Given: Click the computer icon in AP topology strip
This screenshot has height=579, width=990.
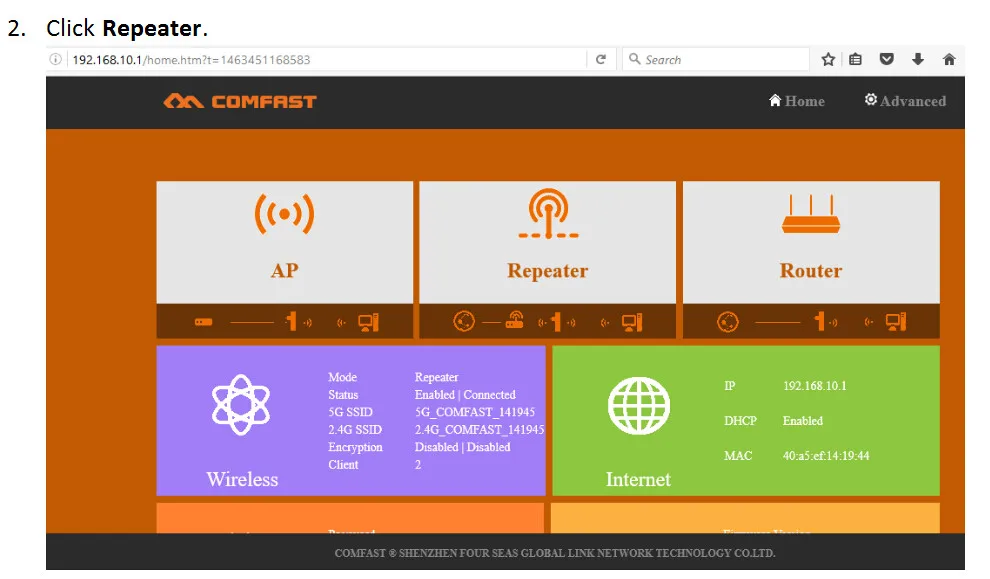Looking at the screenshot, I should click(368, 322).
